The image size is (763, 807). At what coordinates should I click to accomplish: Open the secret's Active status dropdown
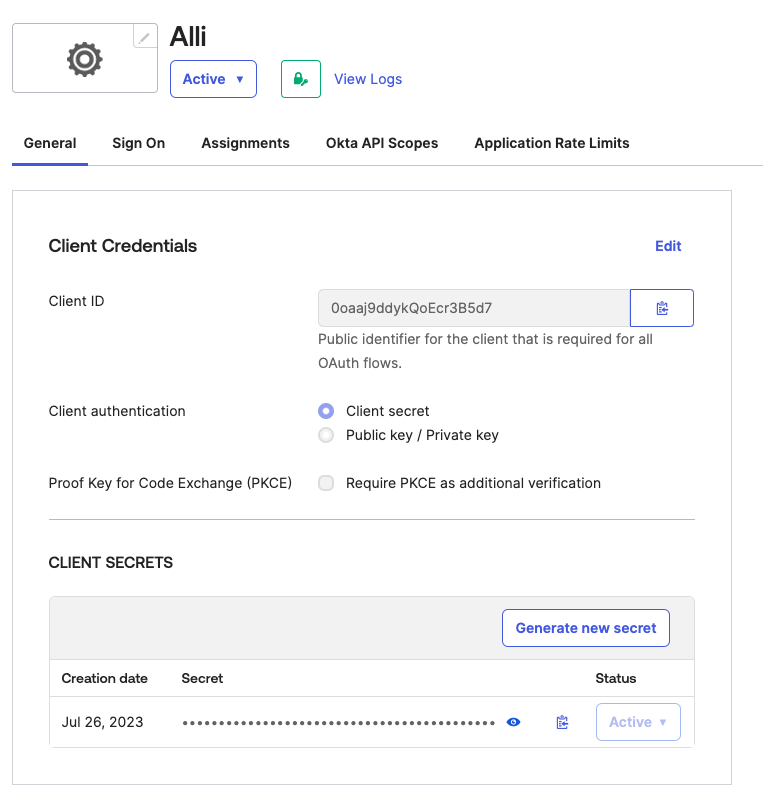click(637, 722)
